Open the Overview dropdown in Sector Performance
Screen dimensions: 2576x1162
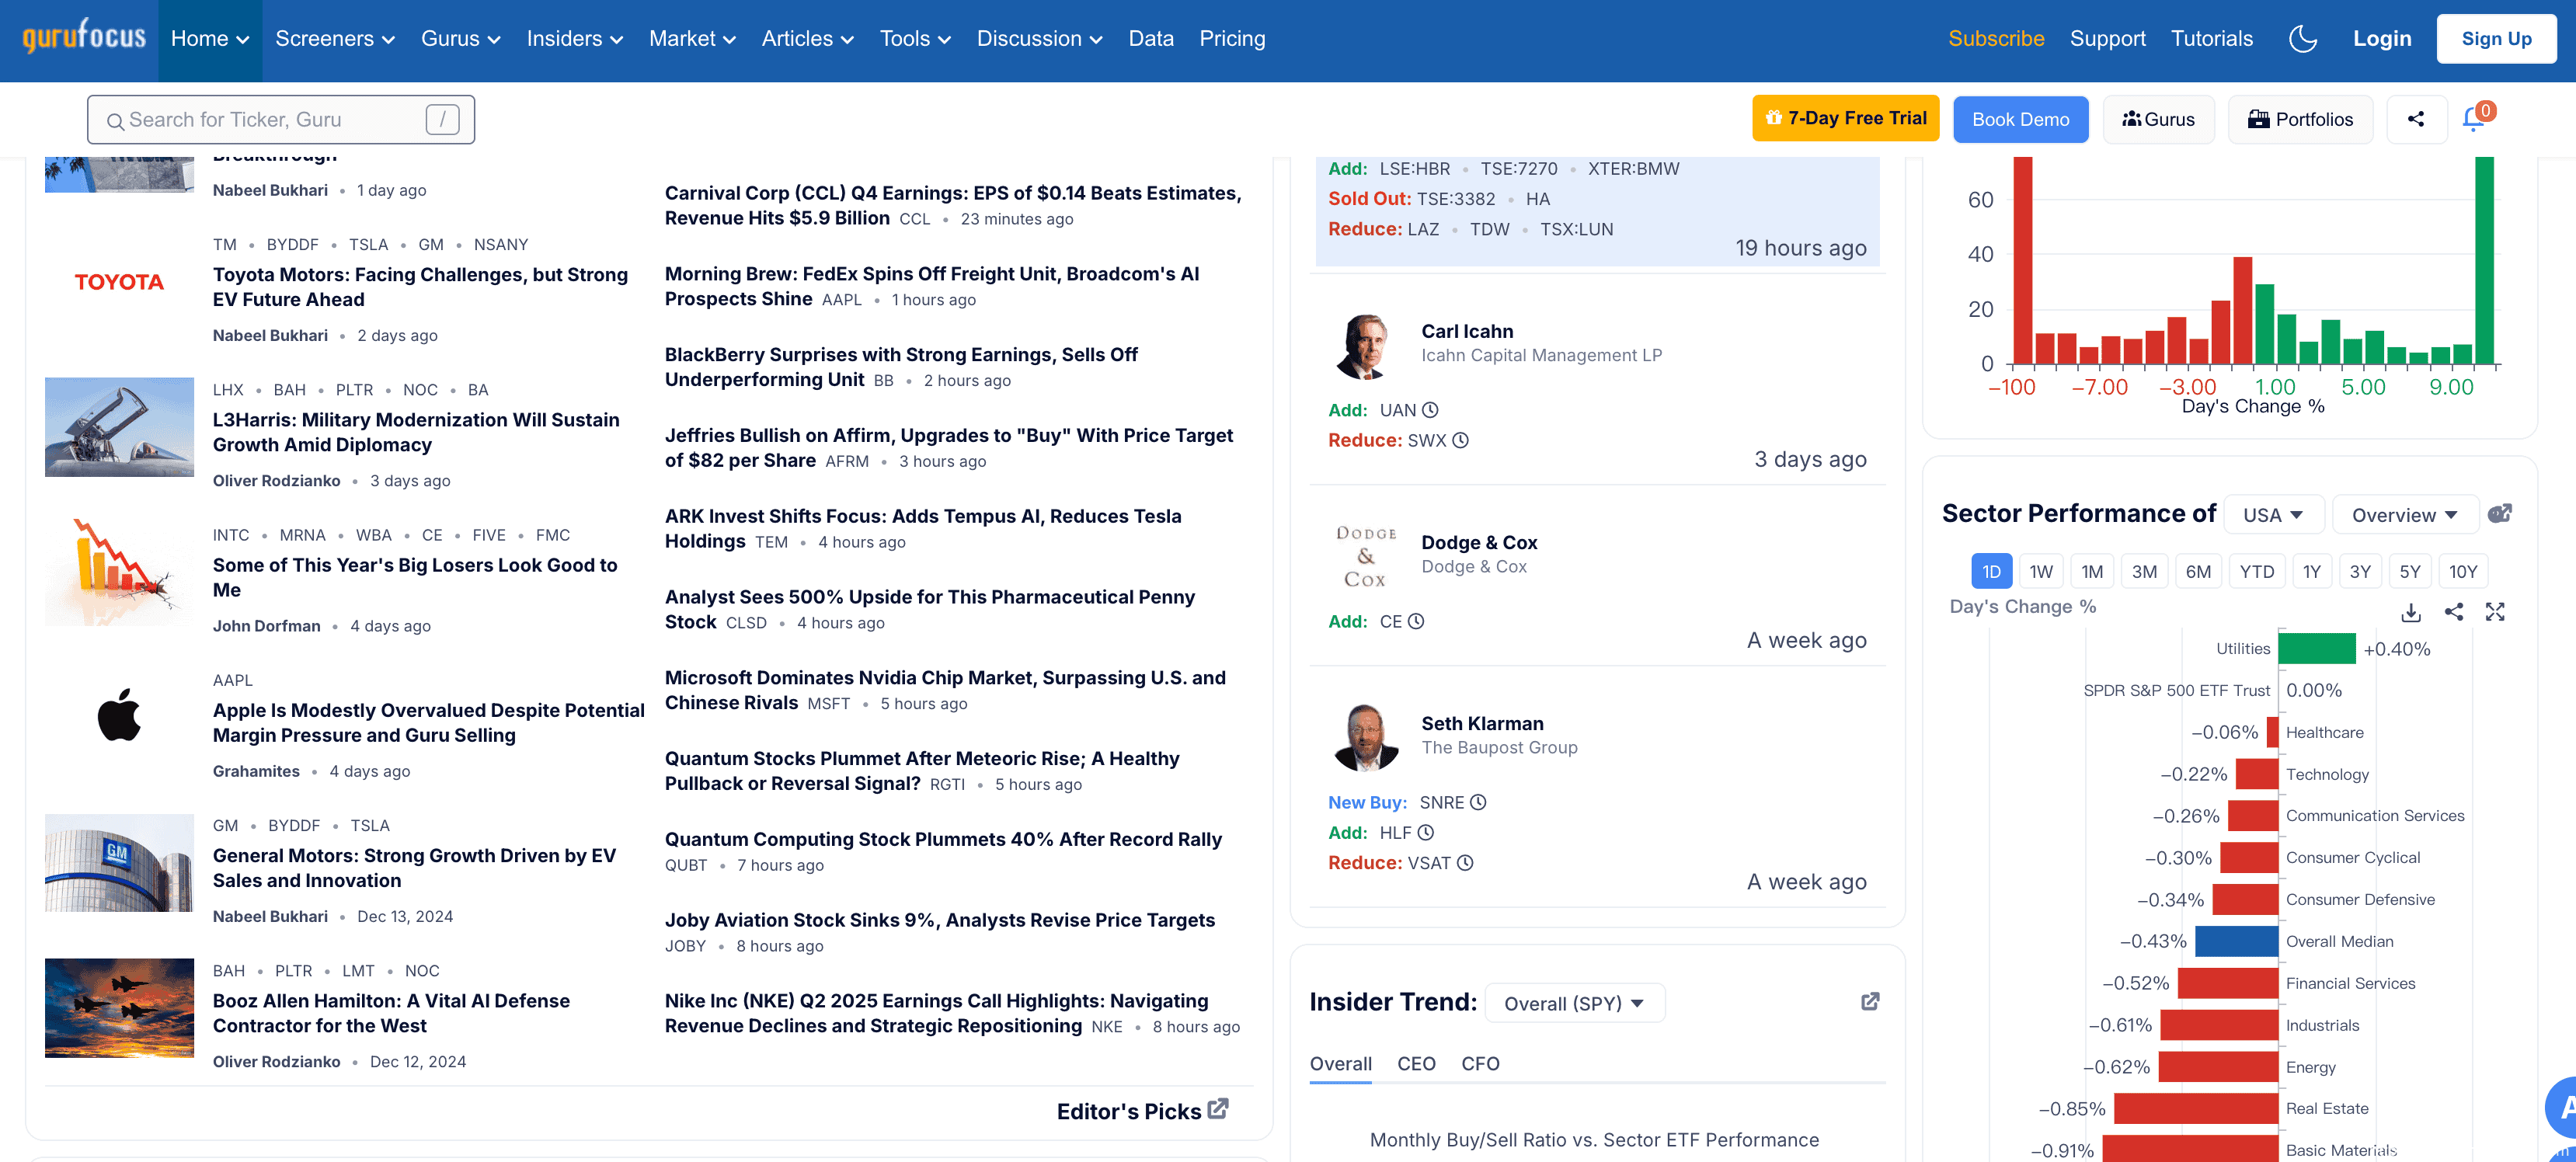pyautogui.click(x=2404, y=515)
